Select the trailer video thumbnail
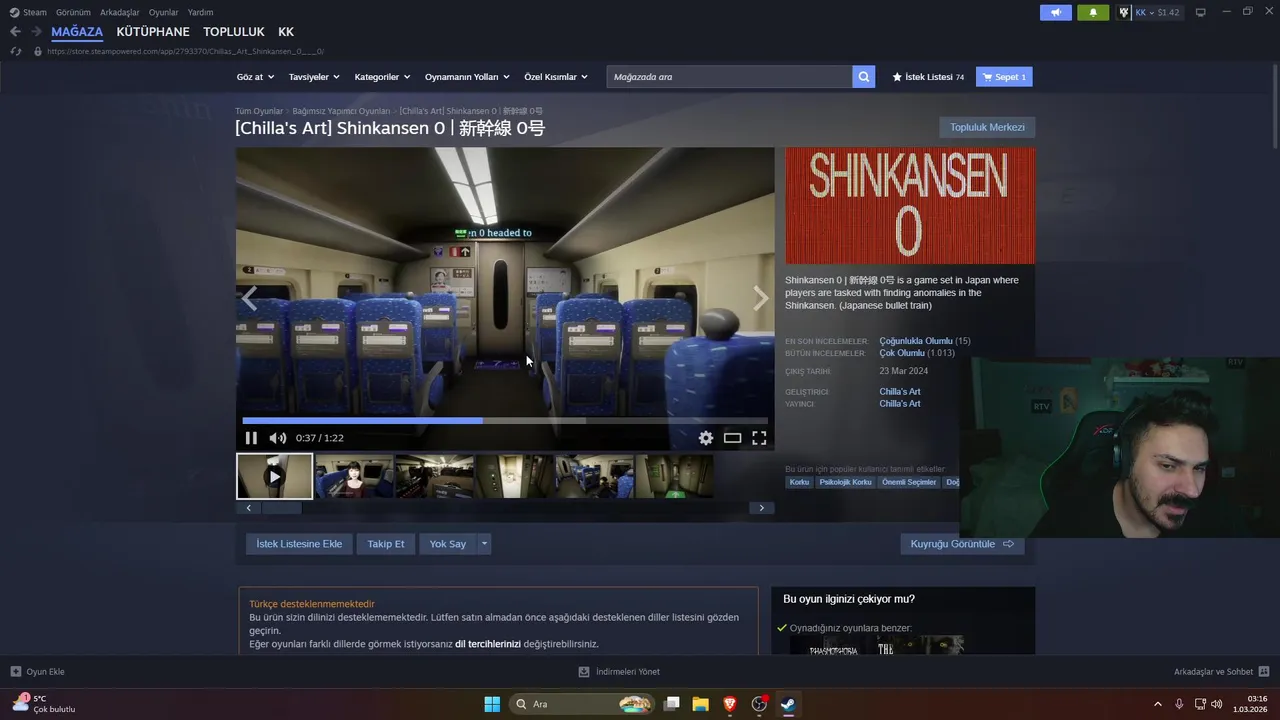 coord(275,476)
